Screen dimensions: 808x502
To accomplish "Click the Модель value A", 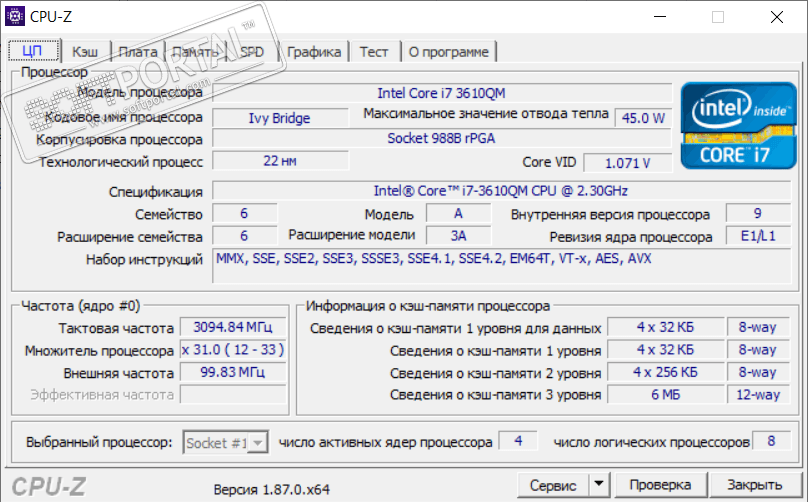I will click(458, 213).
